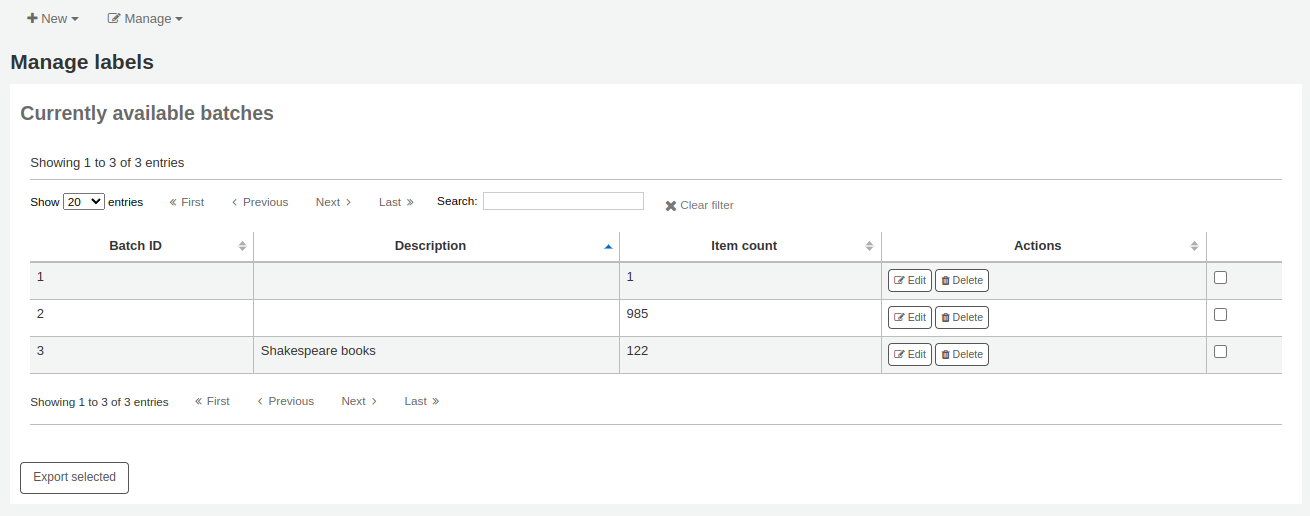The height and width of the screenshot is (516, 1310).
Task: Tick the Shakespeare books batch checkbox
Action: tap(1220, 352)
